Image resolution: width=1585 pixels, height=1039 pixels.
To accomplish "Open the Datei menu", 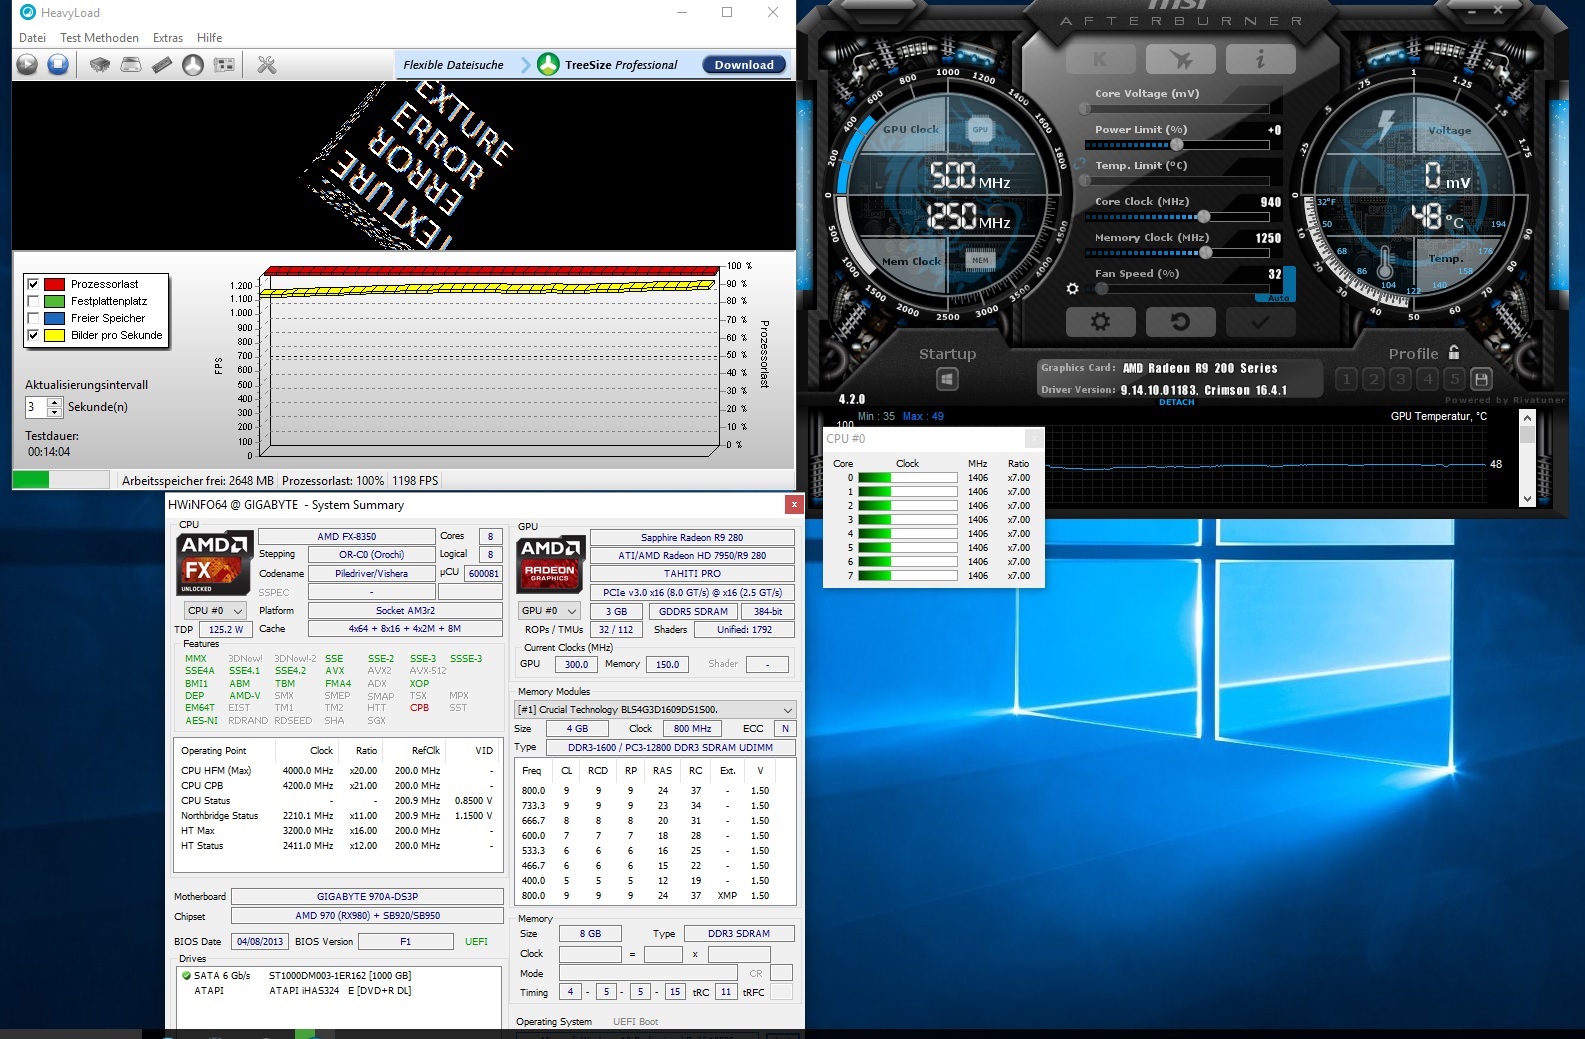I will [32, 38].
